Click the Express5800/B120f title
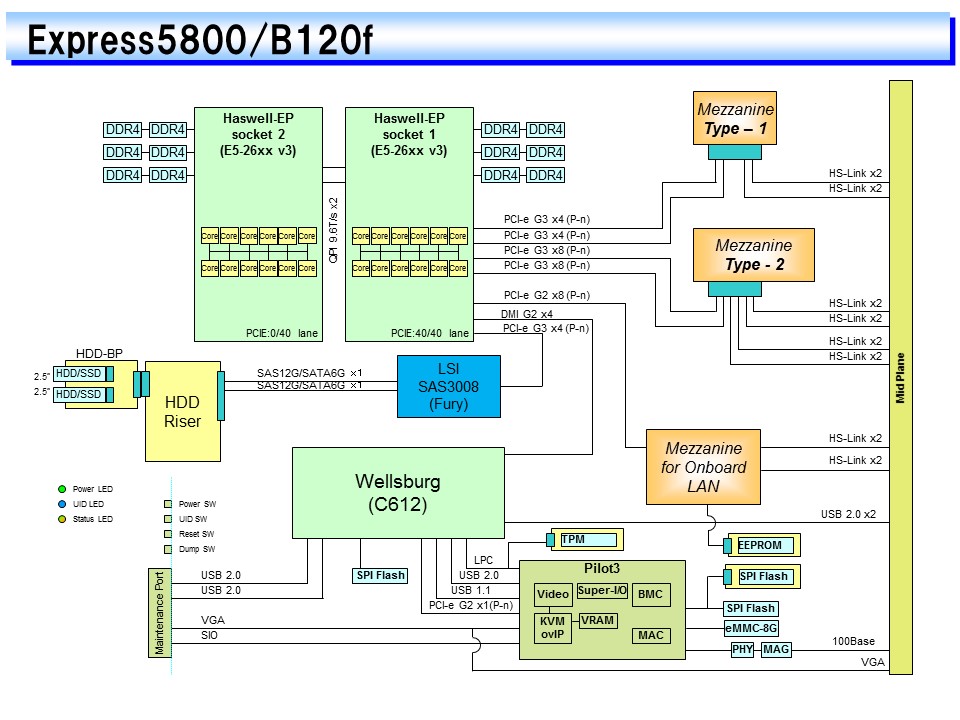 point(200,42)
